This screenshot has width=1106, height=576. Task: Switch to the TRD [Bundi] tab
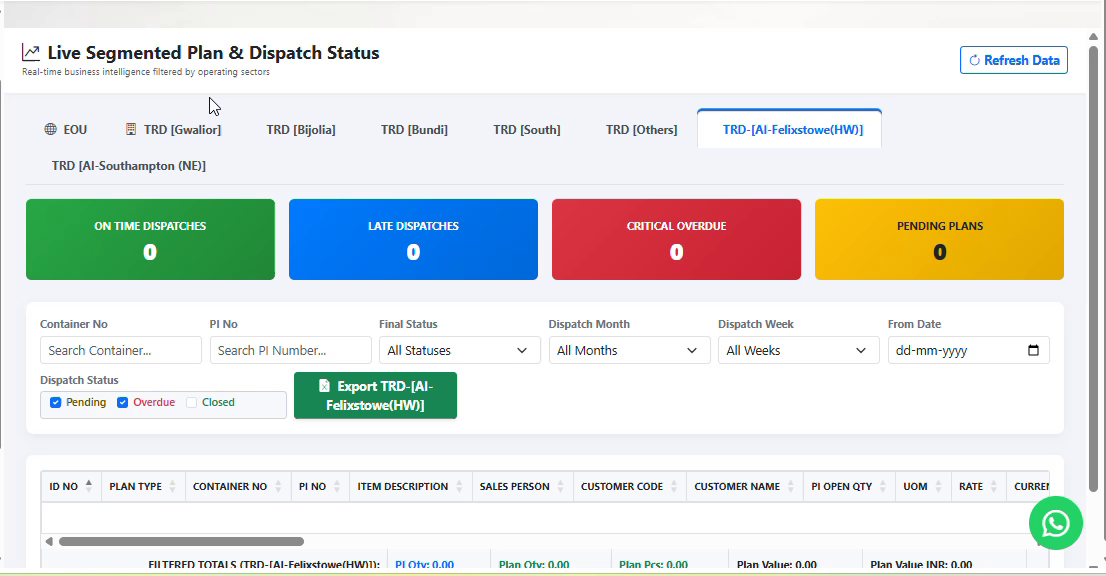(414, 130)
